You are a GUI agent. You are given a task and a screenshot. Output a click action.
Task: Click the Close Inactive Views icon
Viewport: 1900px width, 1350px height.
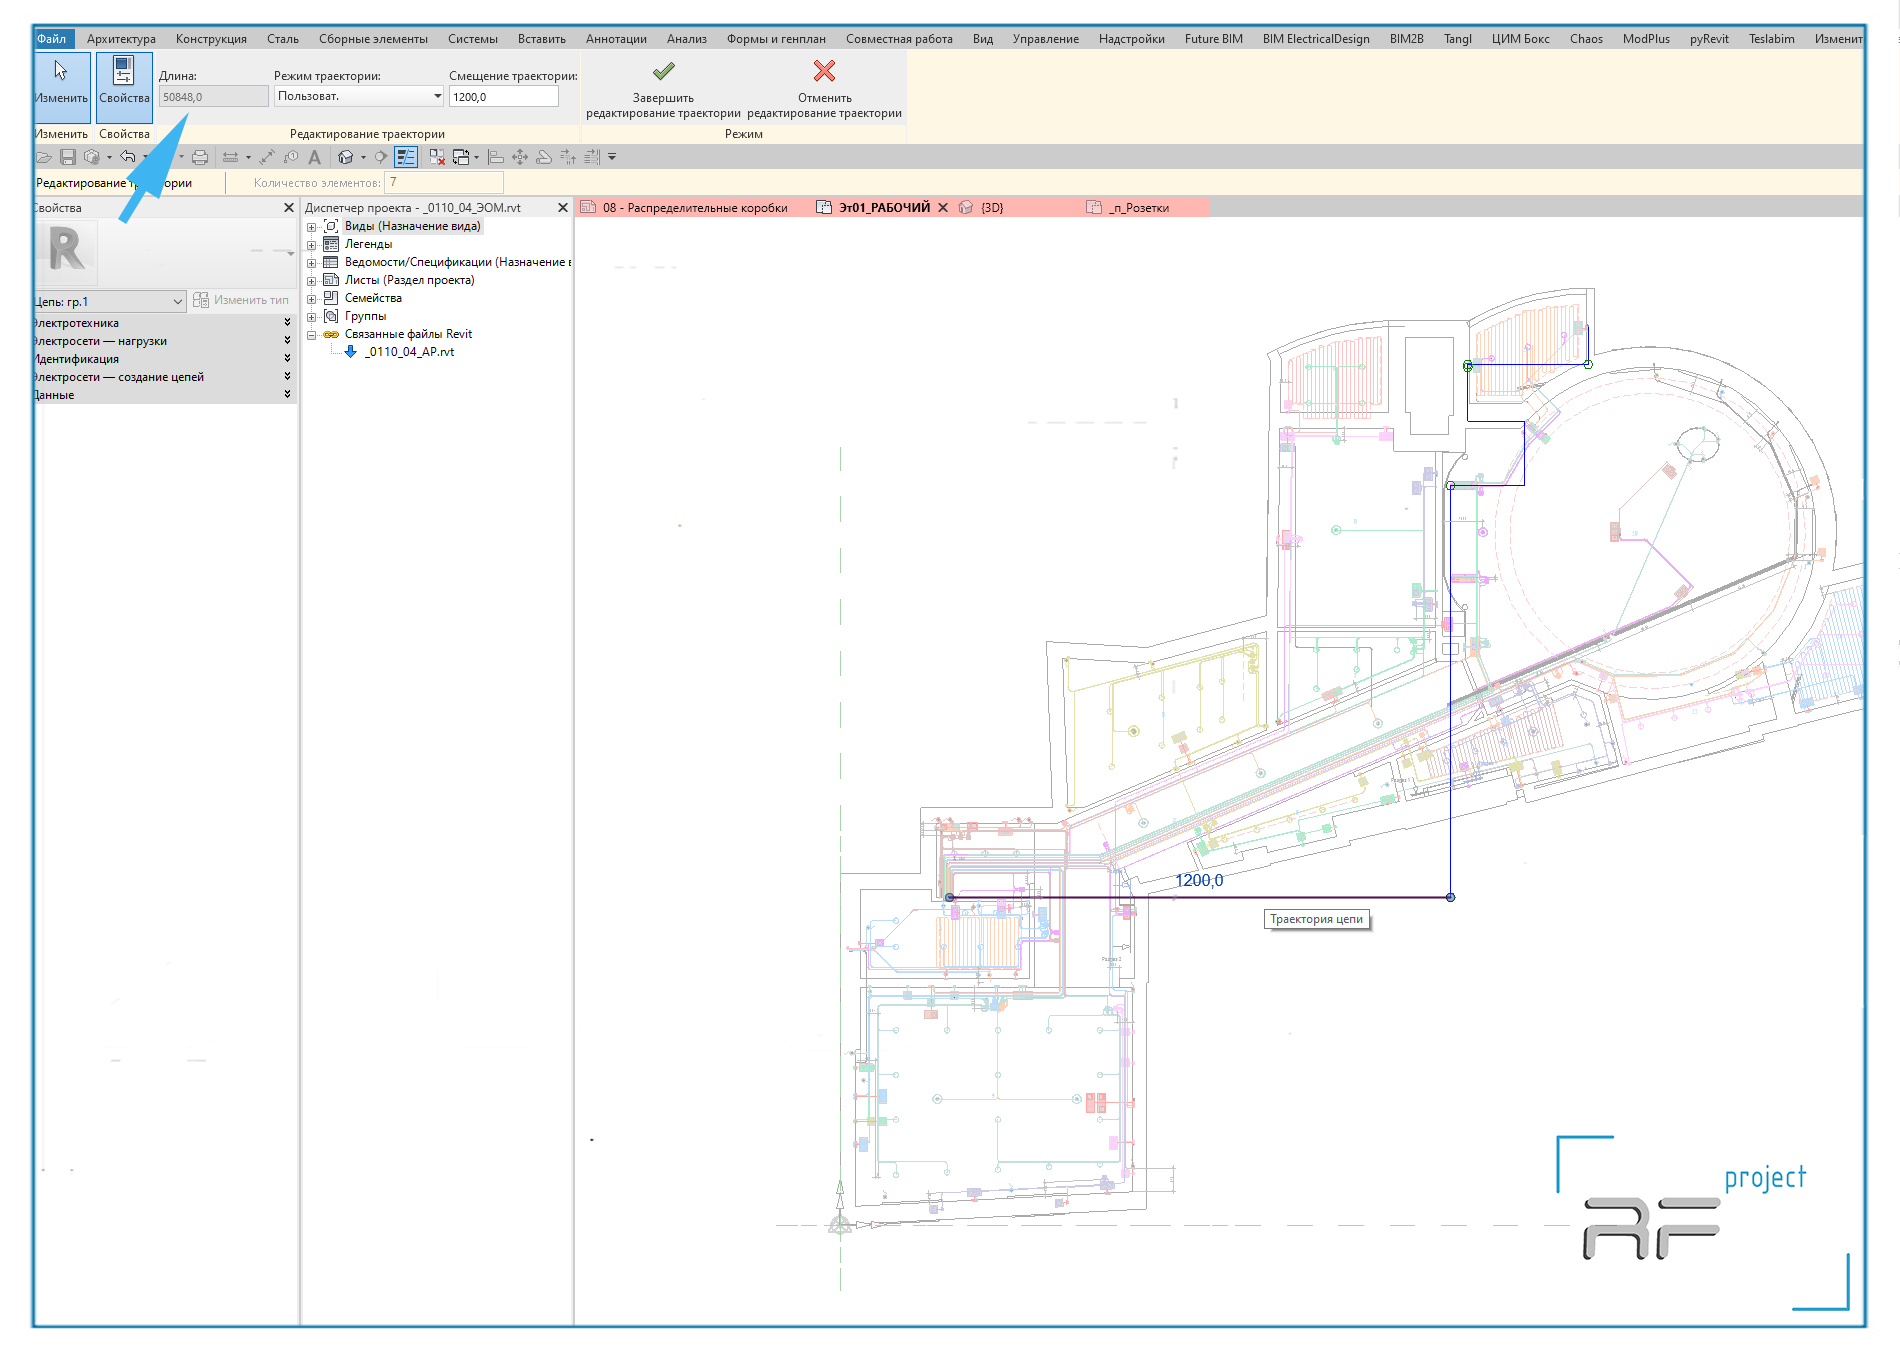pyautogui.click(x=437, y=157)
